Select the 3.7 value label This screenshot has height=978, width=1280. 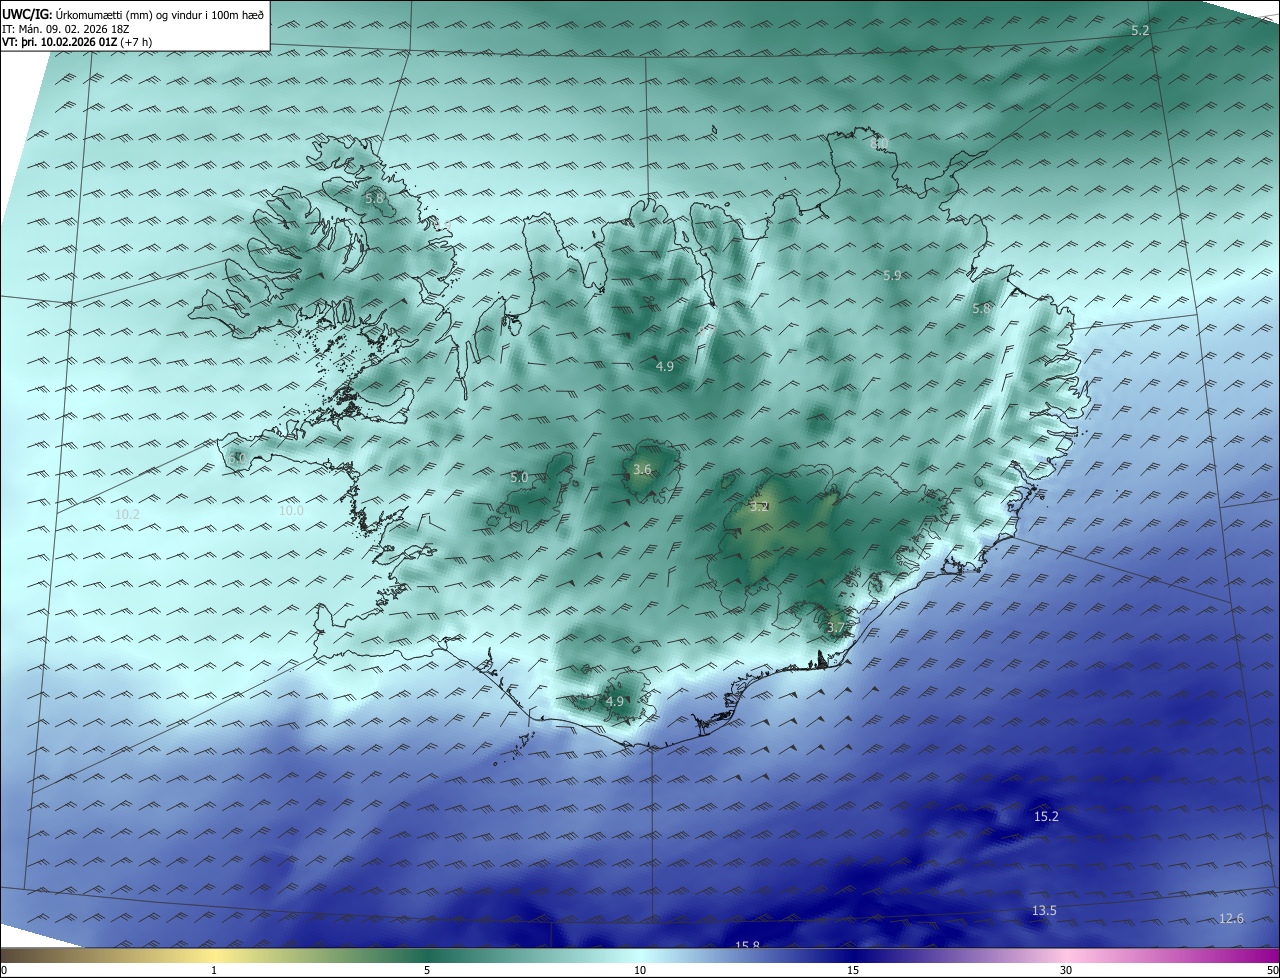coord(837,628)
